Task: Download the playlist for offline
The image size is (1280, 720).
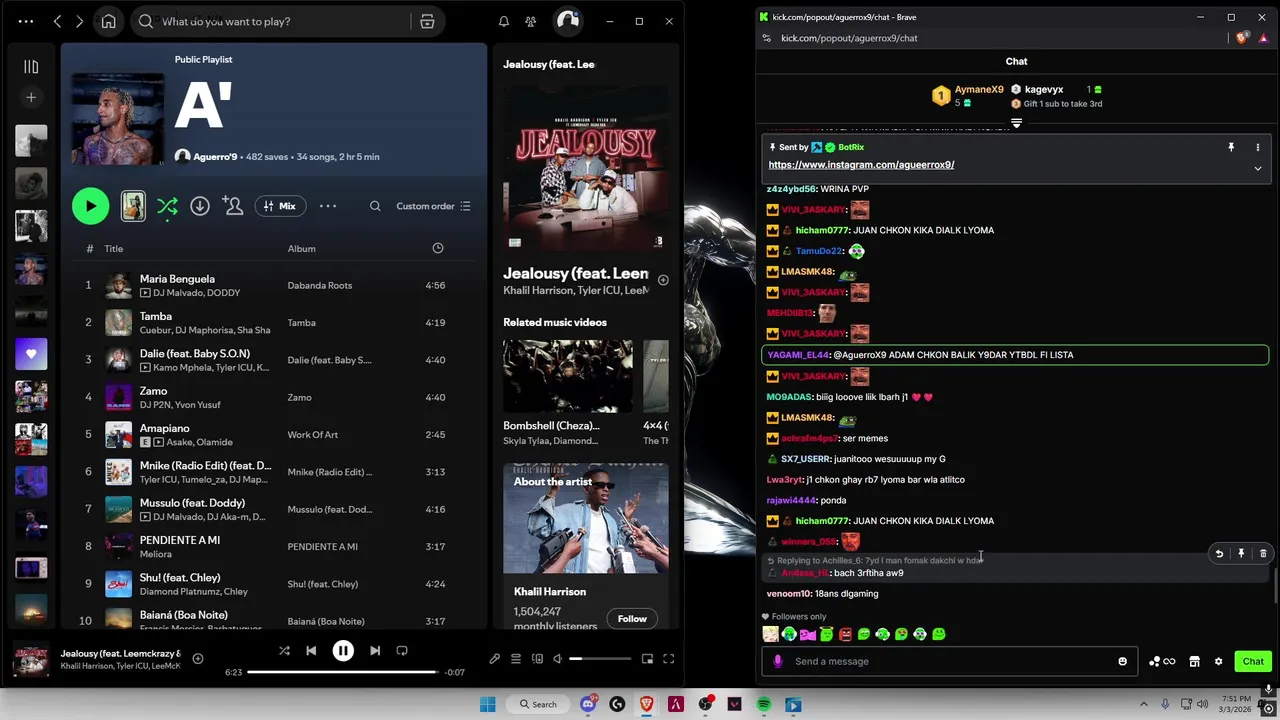Action: (x=200, y=206)
